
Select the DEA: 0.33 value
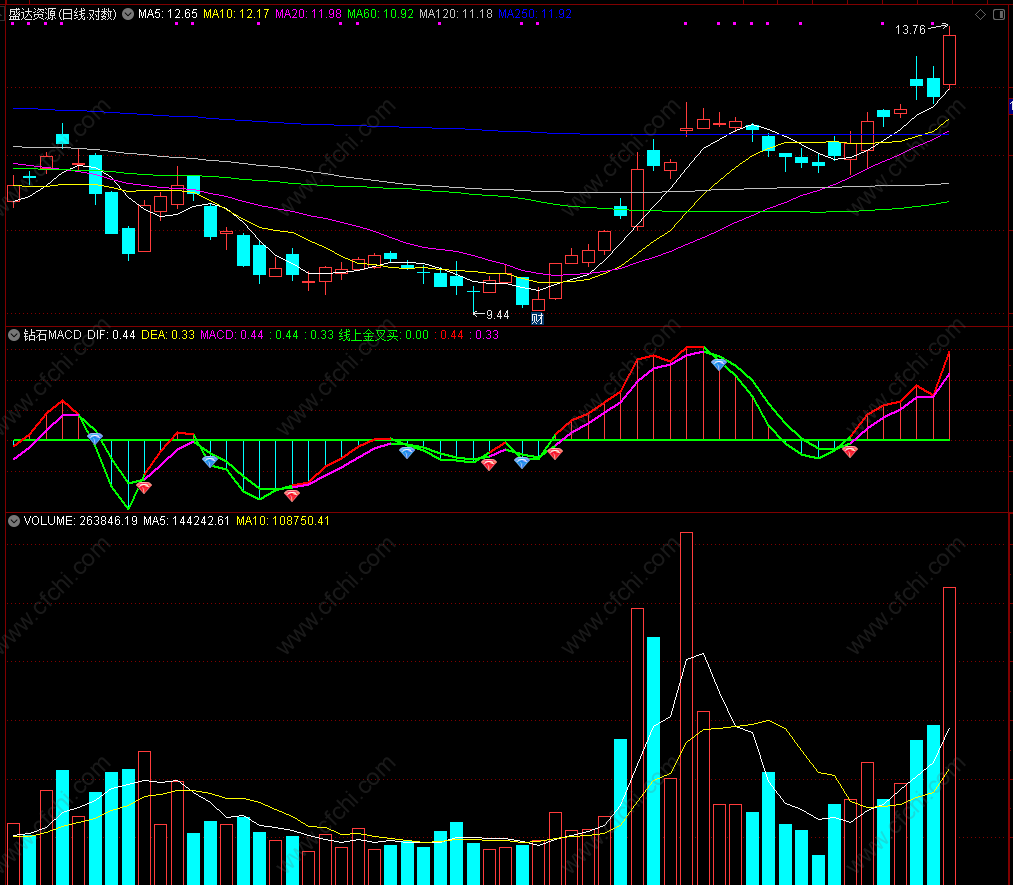pyautogui.click(x=168, y=335)
